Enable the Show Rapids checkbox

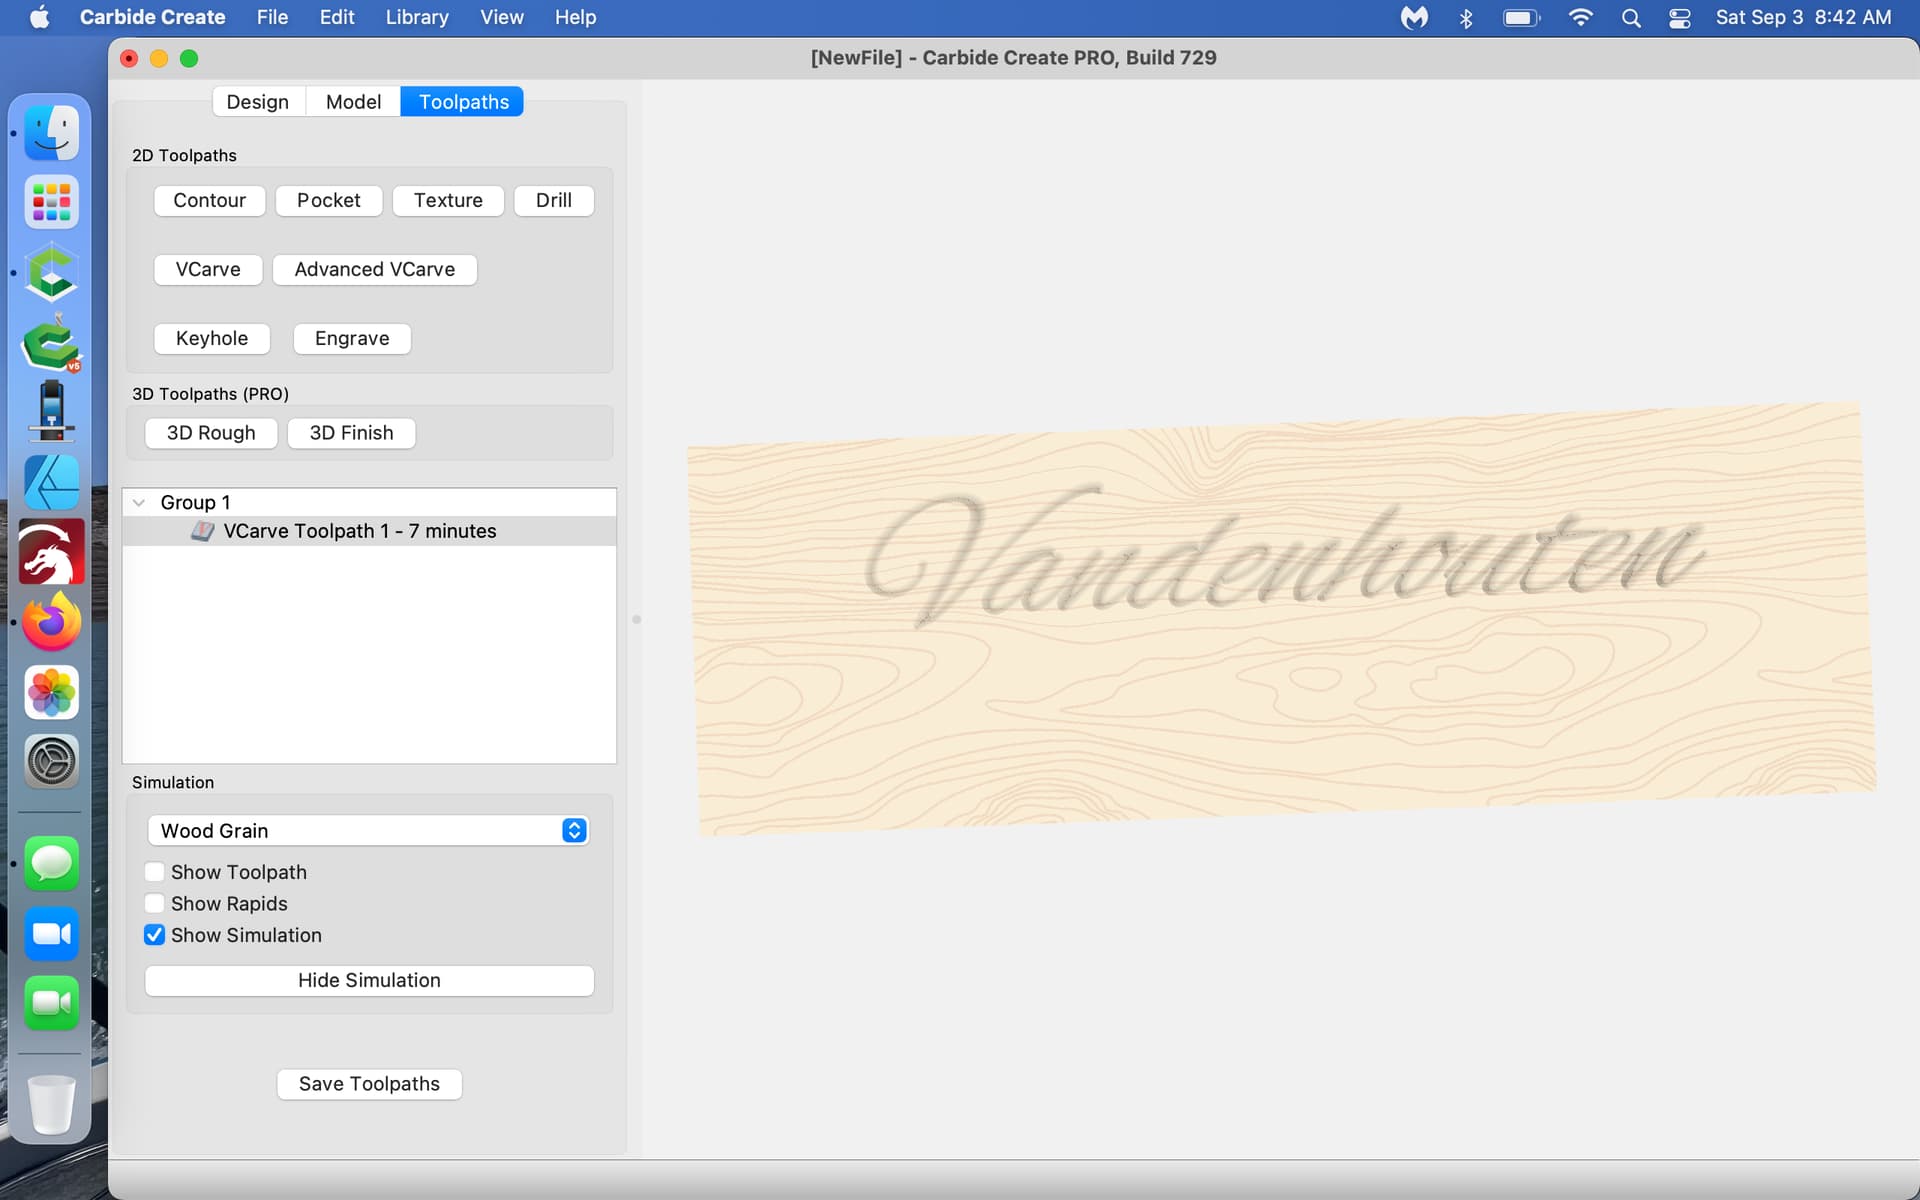point(154,904)
